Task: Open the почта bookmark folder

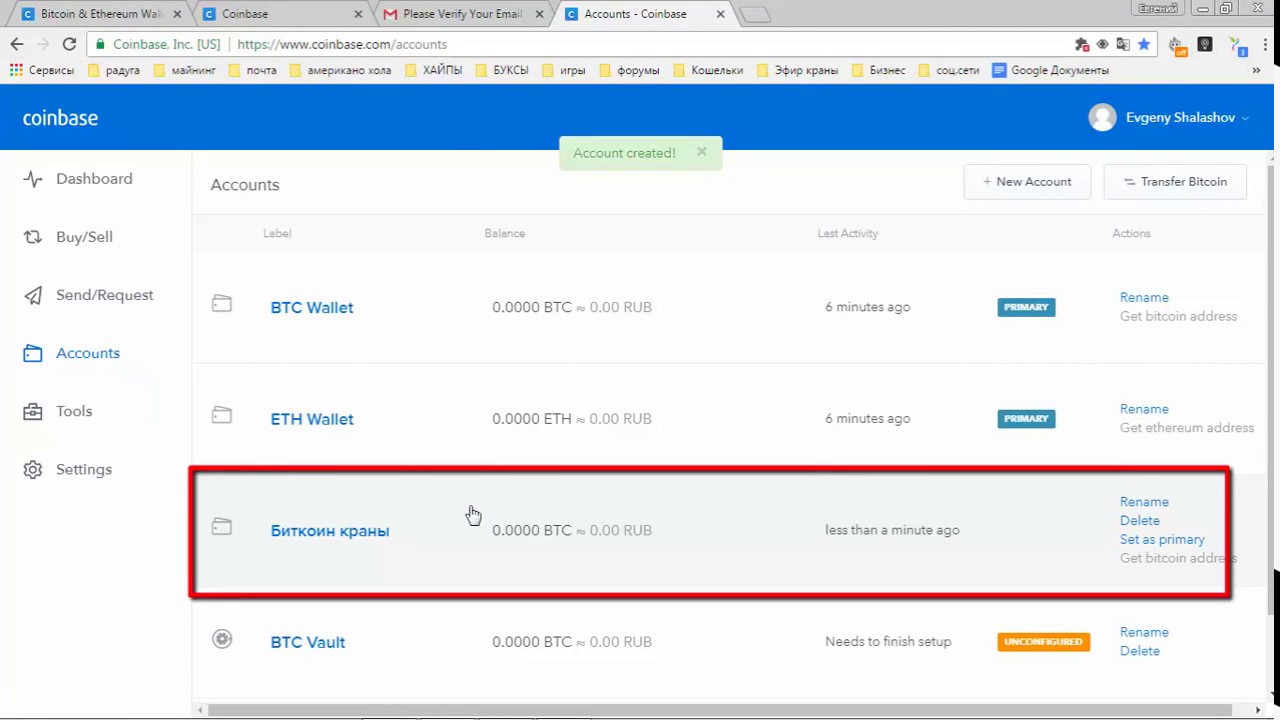Action: [252, 70]
